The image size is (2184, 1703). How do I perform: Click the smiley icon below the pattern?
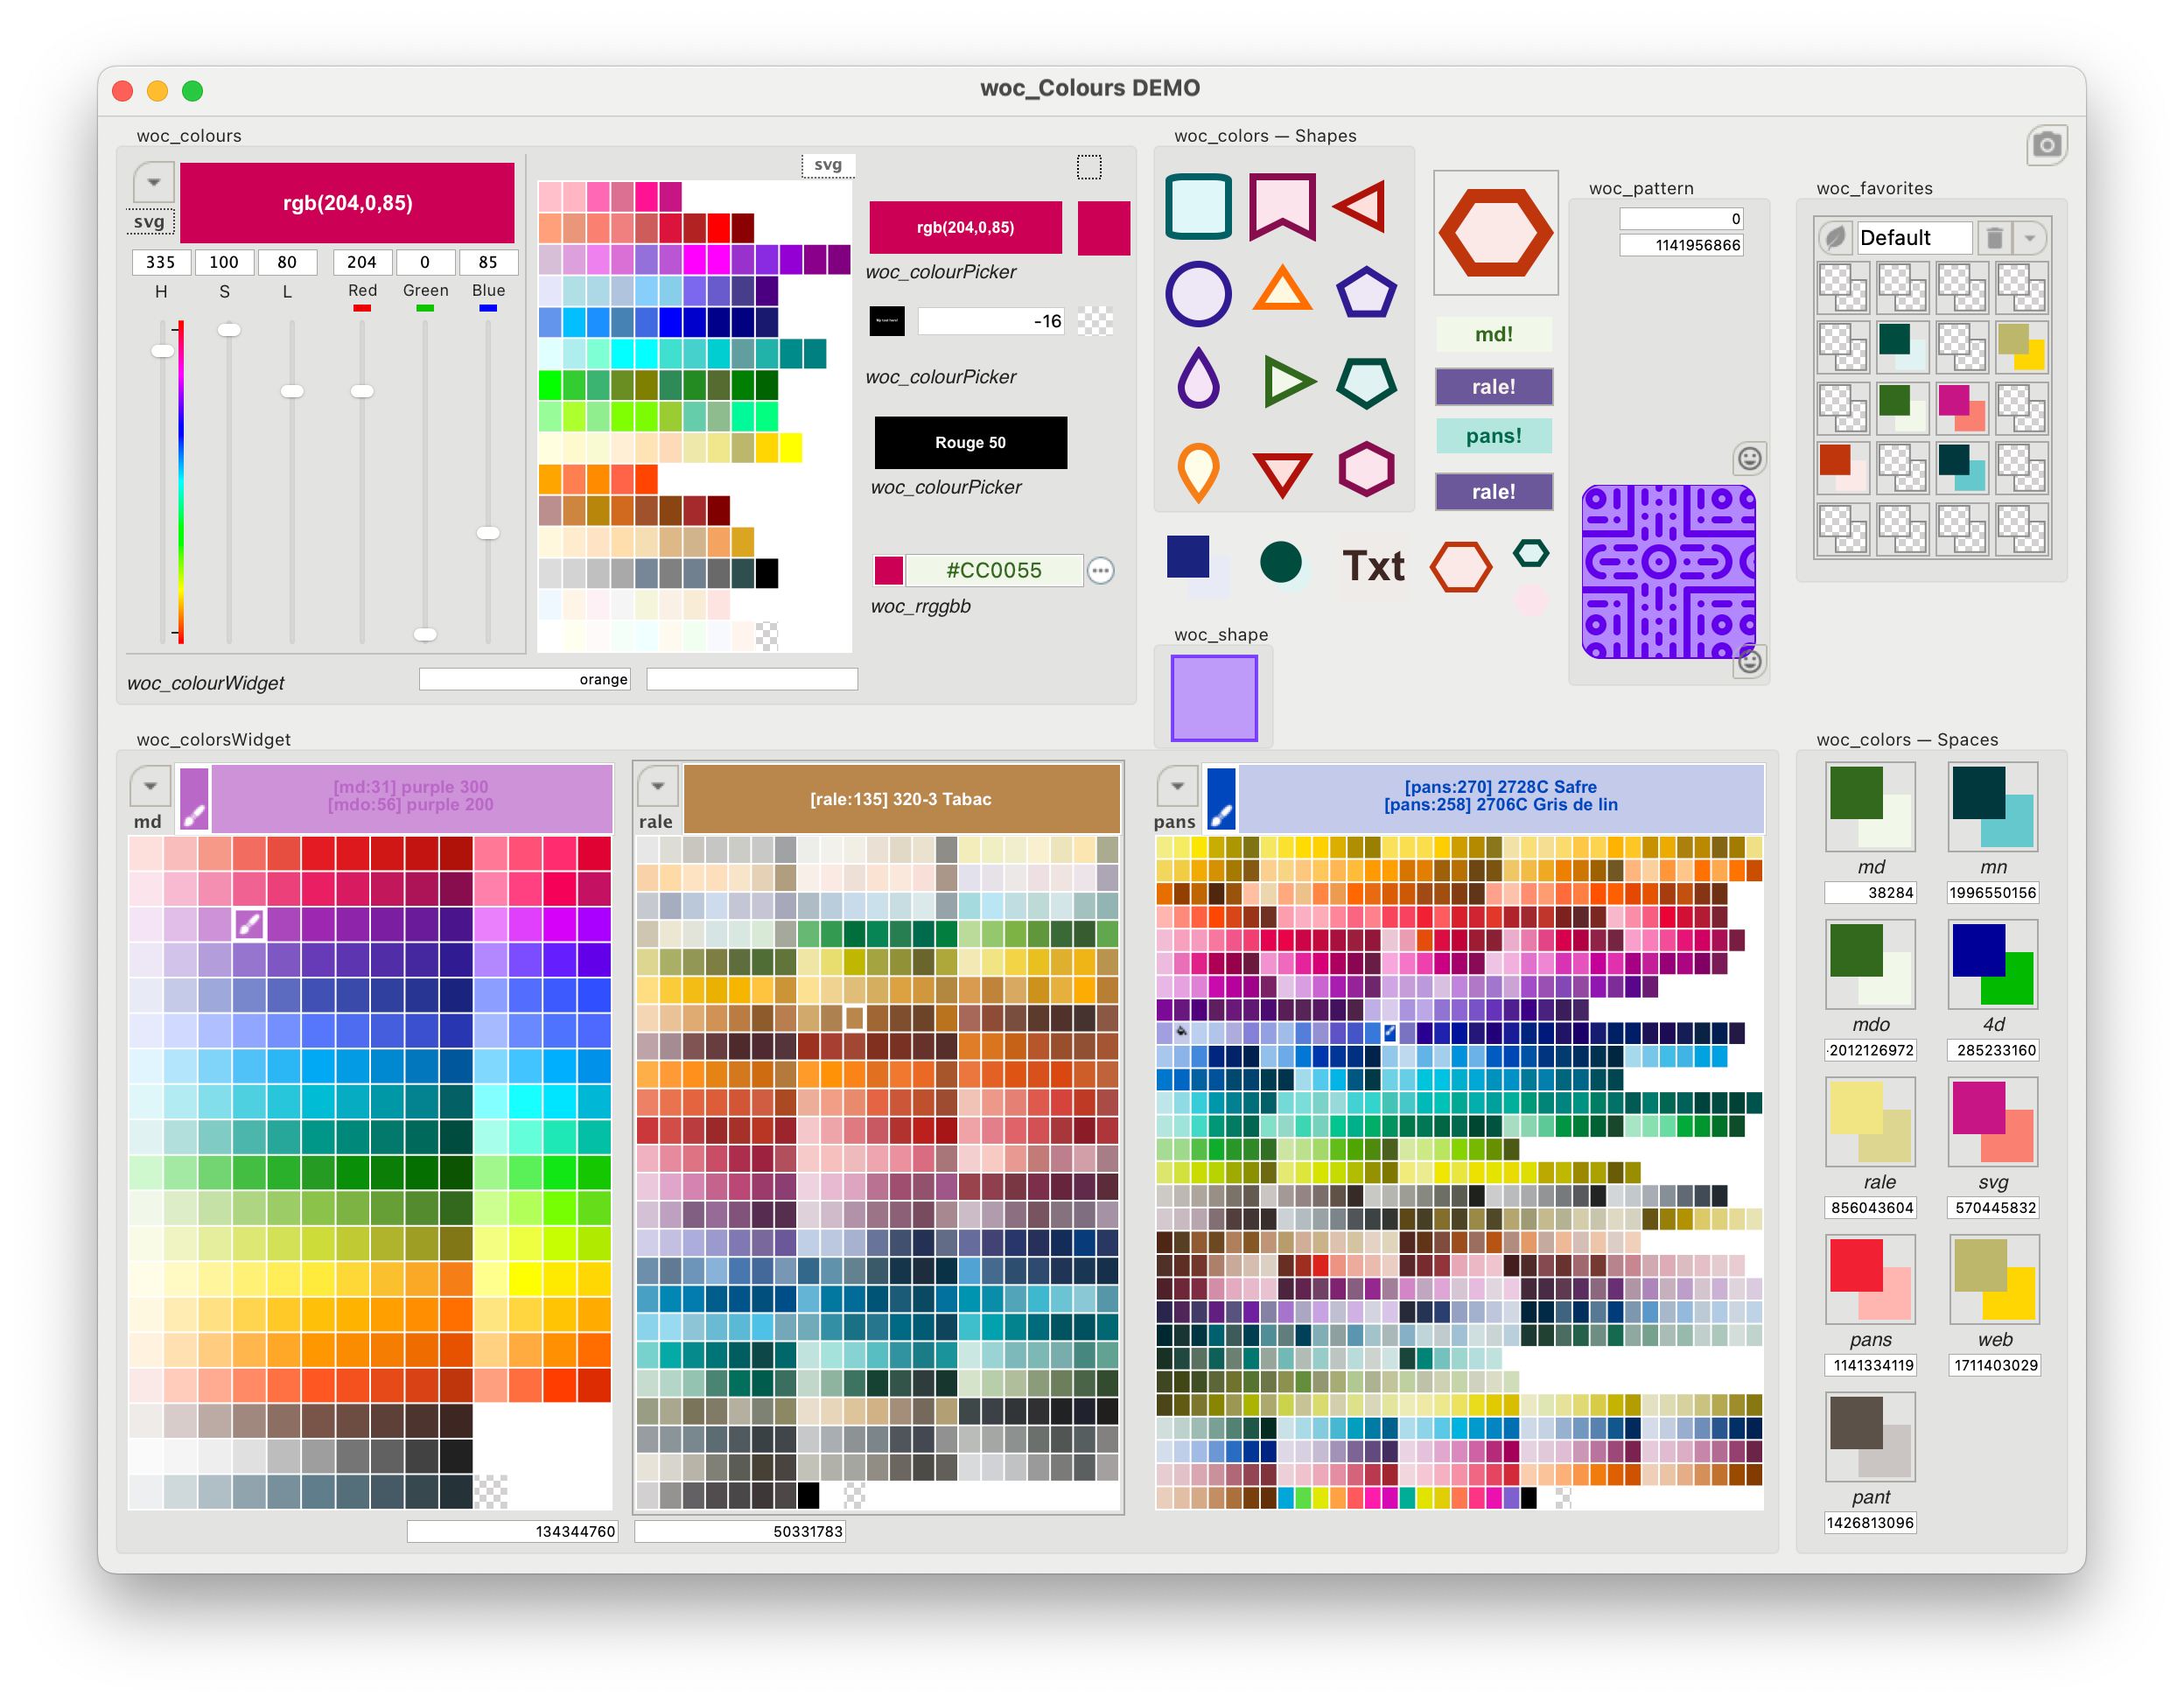coord(1749,660)
